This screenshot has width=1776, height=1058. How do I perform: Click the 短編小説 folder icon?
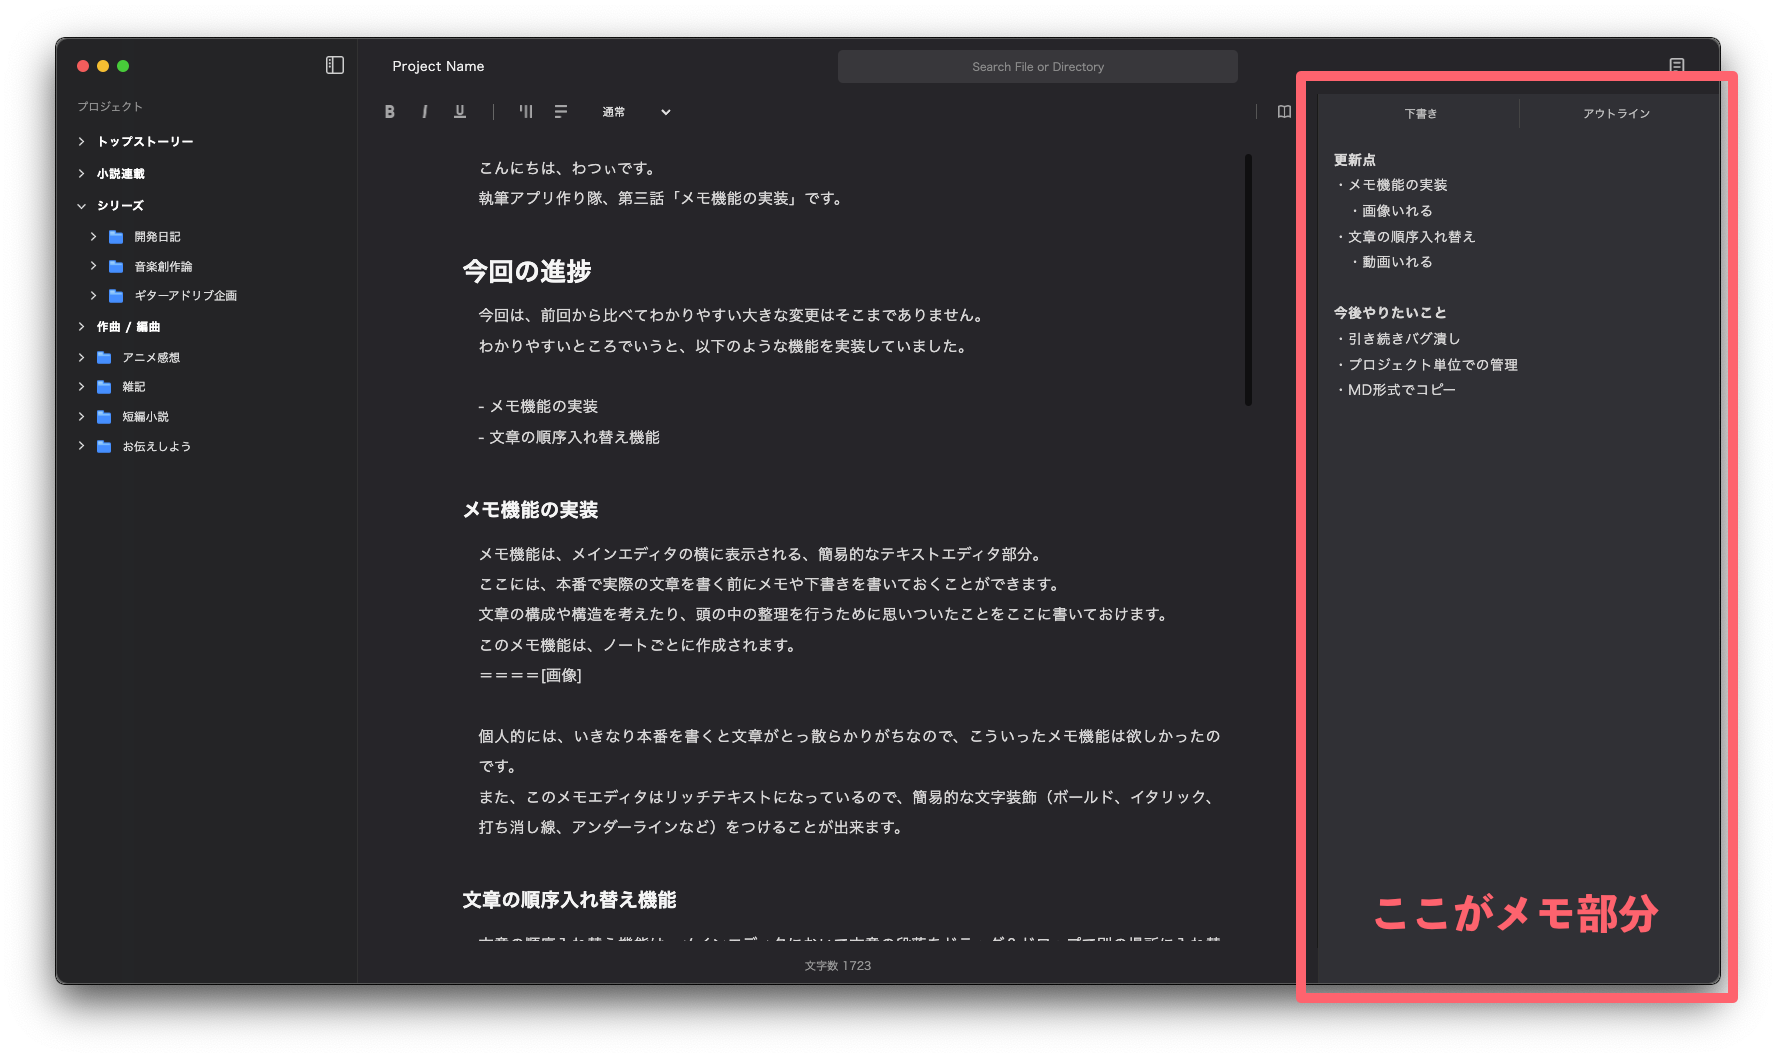pyautogui.click(x=104, y=417)
